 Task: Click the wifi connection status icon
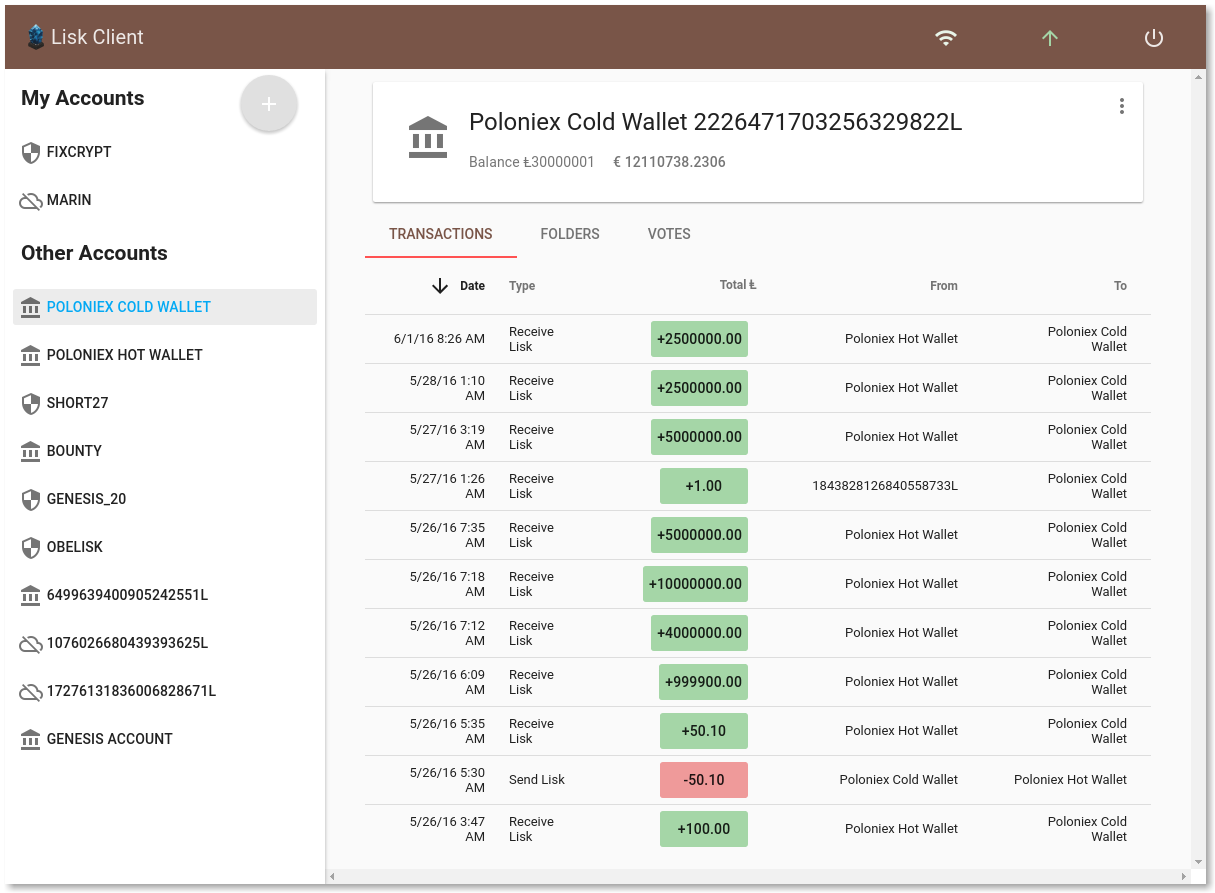(946, 38)
